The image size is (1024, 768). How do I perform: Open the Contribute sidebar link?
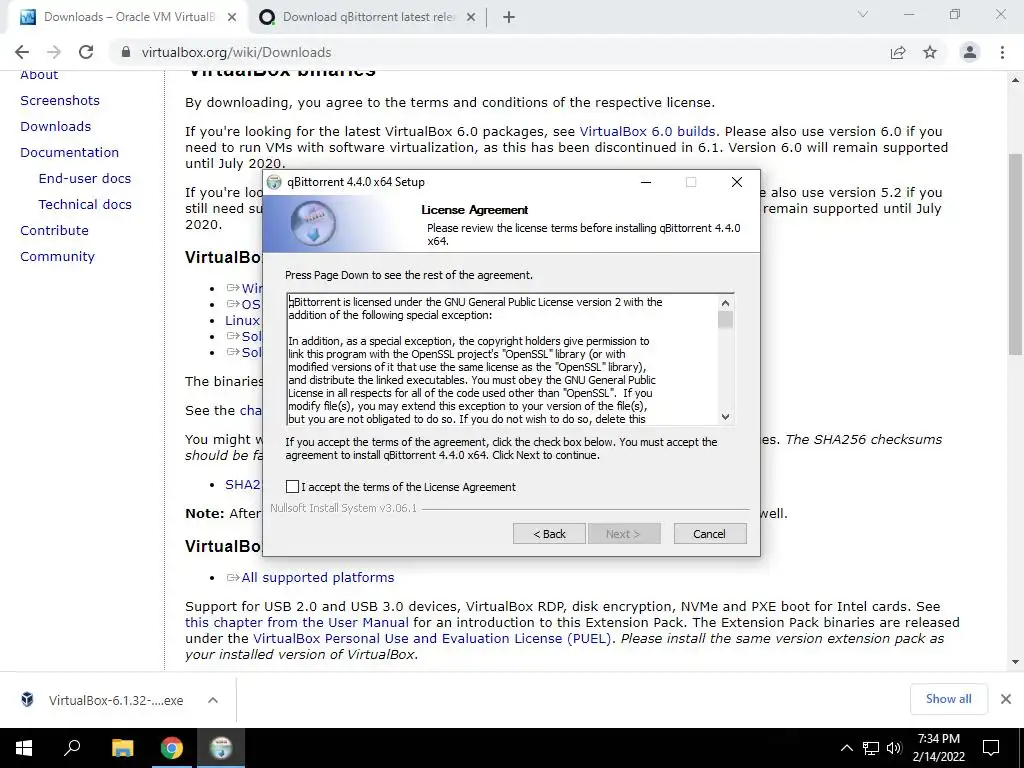point(54,231)
